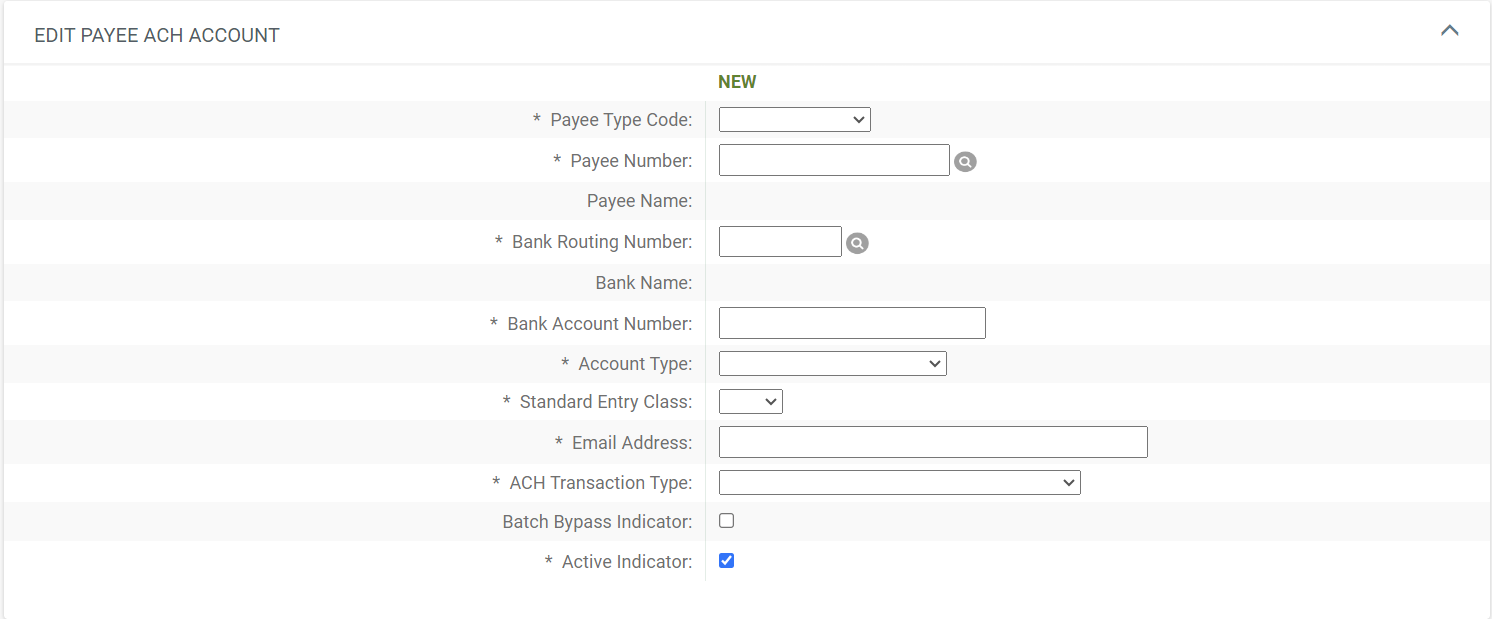The image size is (1492, 619).
Task: Click the Batch Bypass Indicator label text
Action: coord(597,521)
